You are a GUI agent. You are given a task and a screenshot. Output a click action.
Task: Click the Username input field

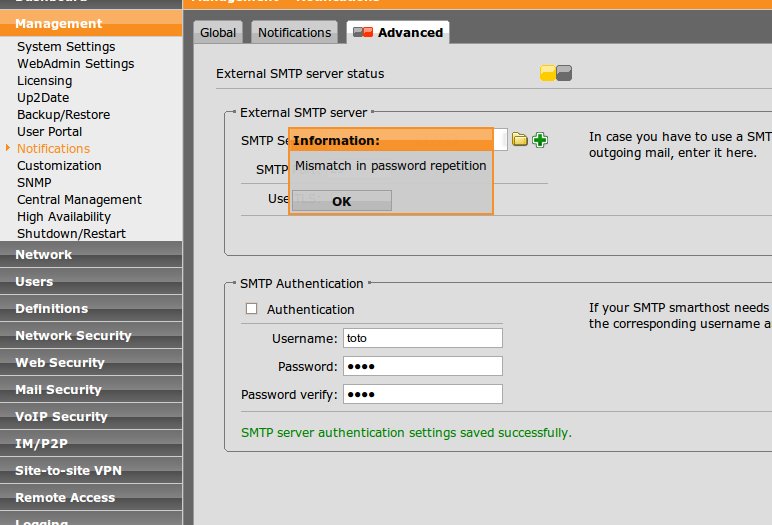click(423, 338)
